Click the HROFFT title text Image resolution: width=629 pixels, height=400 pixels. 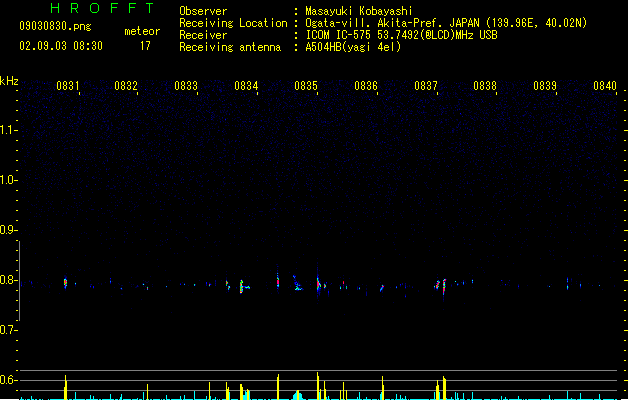tap(102, 8)
